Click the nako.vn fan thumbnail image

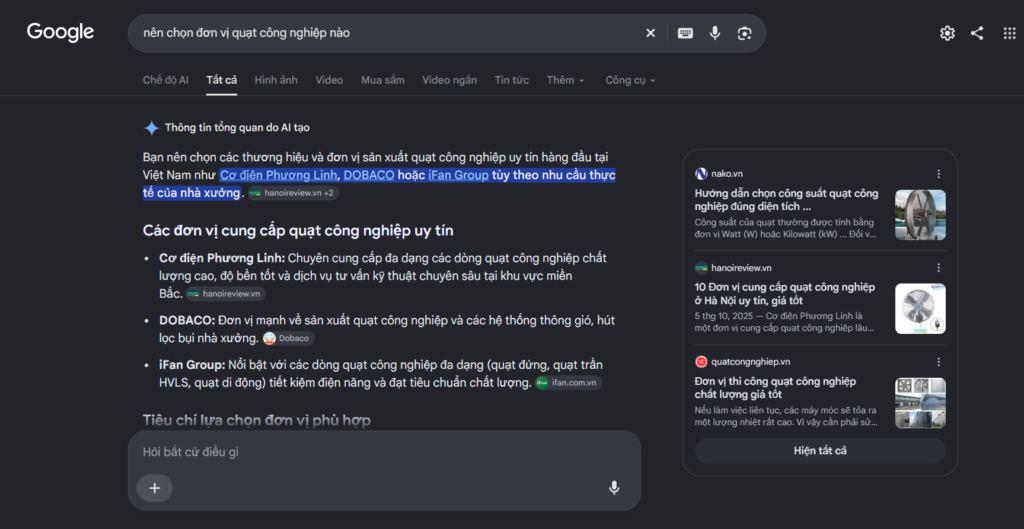point(920,215)
